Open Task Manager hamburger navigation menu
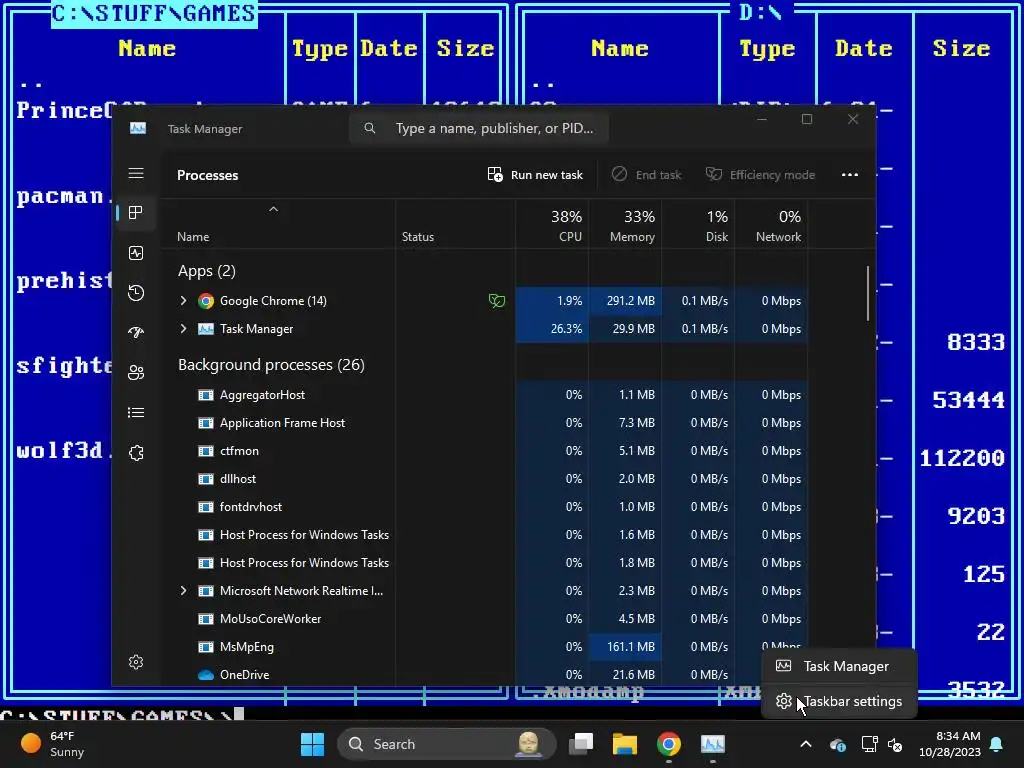The height and width of the screenshot is (768, 1024). [x=136, y=173]
